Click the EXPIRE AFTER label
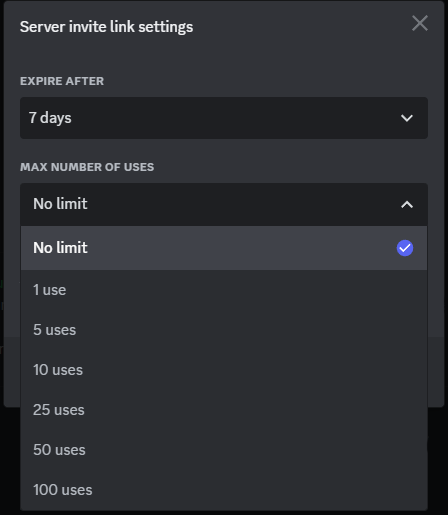The image size is (448, 515). point(62,81)
